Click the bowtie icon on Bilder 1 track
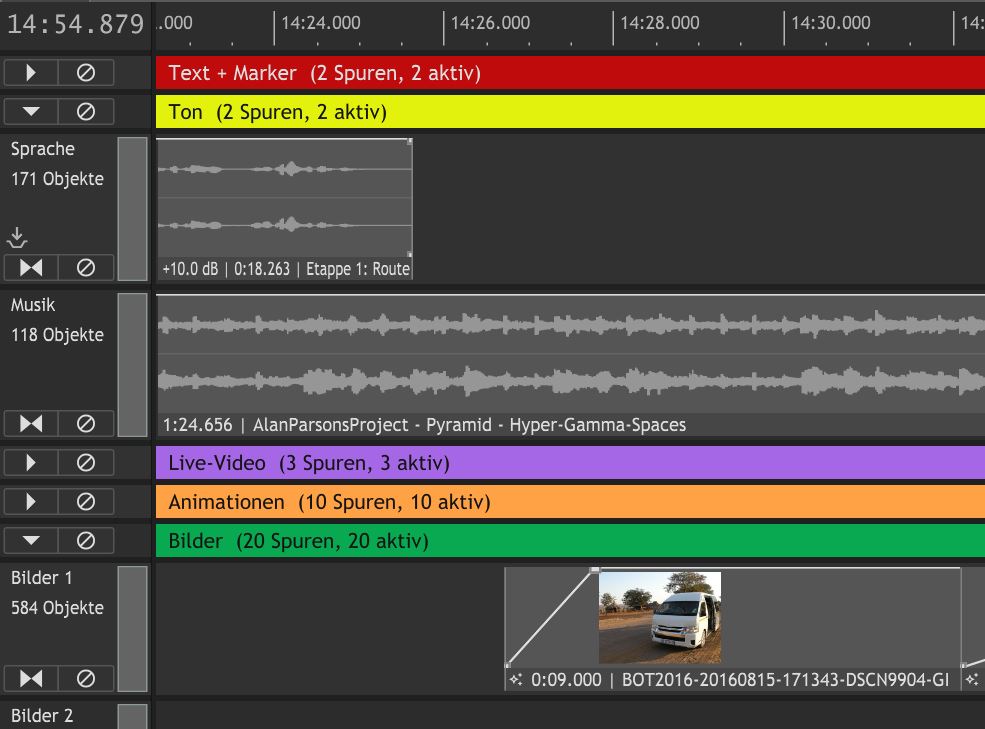 (x=31, y=678)
